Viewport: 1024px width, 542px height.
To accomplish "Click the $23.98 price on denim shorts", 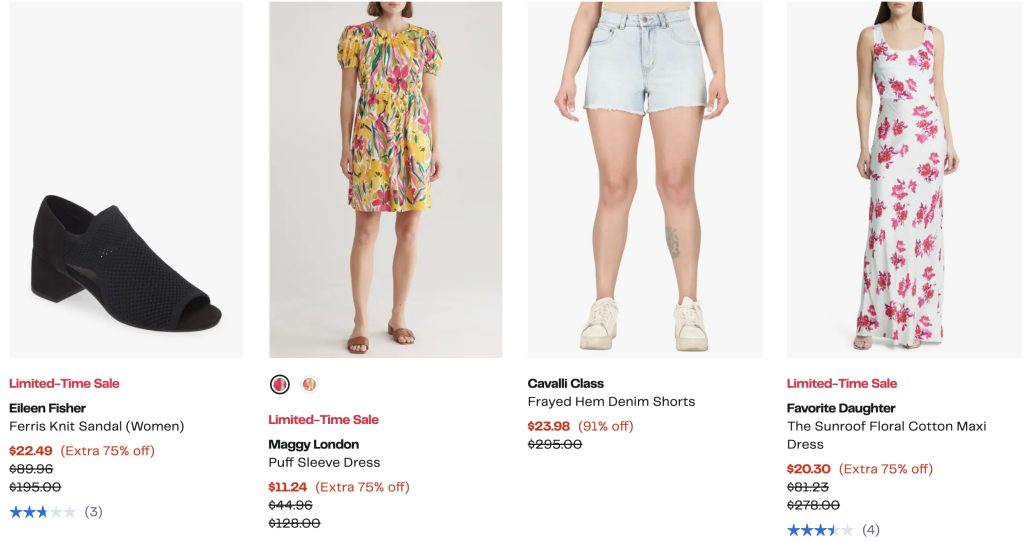I will point(549,426).
